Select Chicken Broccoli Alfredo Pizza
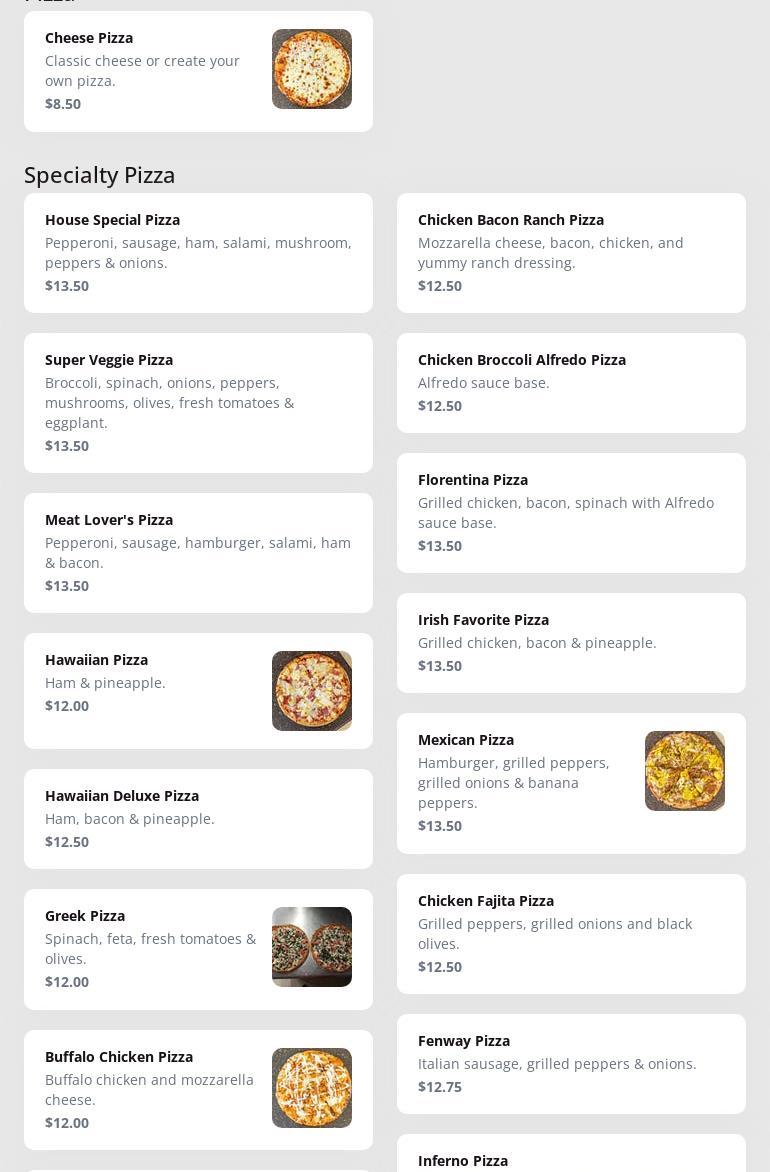The image size is (770, 1172). click(571, 383)
